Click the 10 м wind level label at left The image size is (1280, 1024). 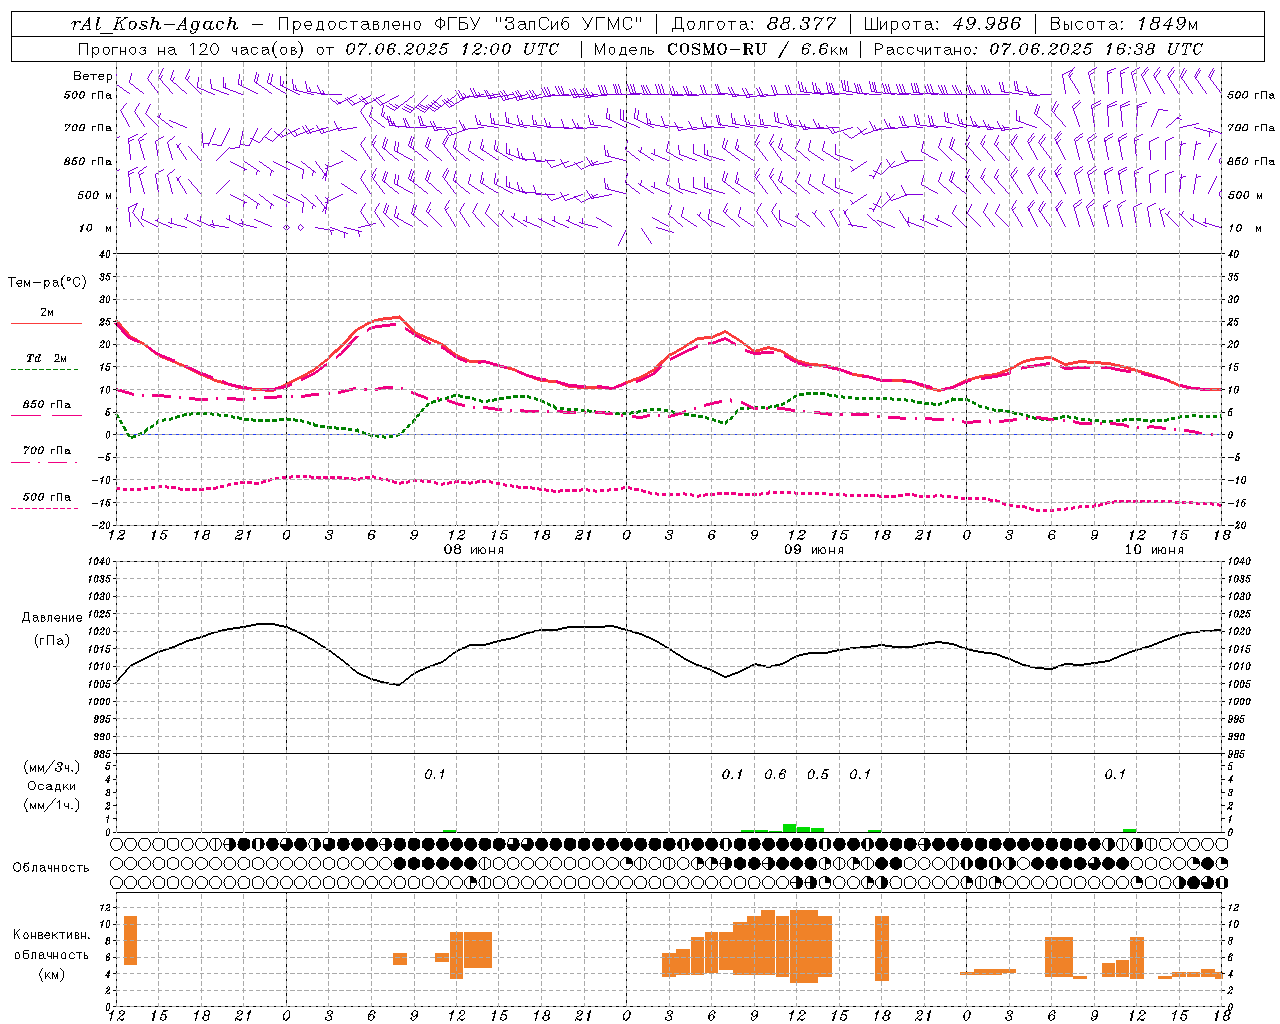(96, 229)
